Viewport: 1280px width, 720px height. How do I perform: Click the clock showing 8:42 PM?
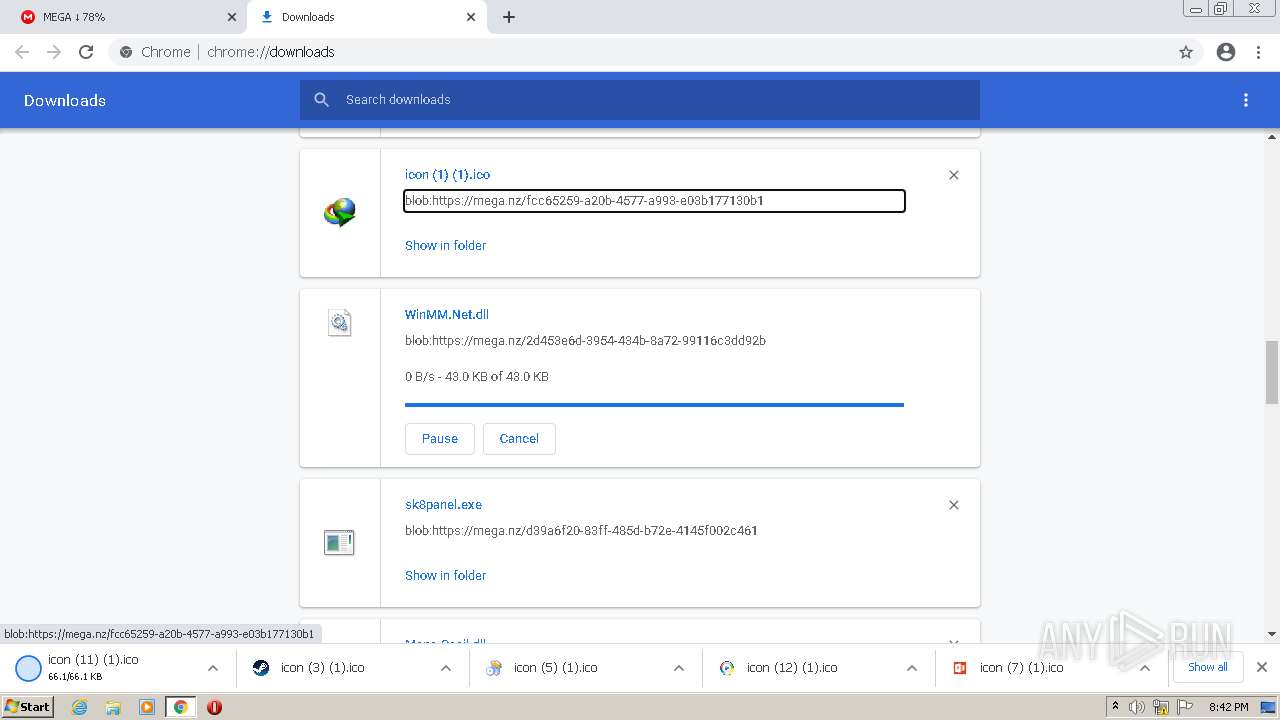[1228, 707]
